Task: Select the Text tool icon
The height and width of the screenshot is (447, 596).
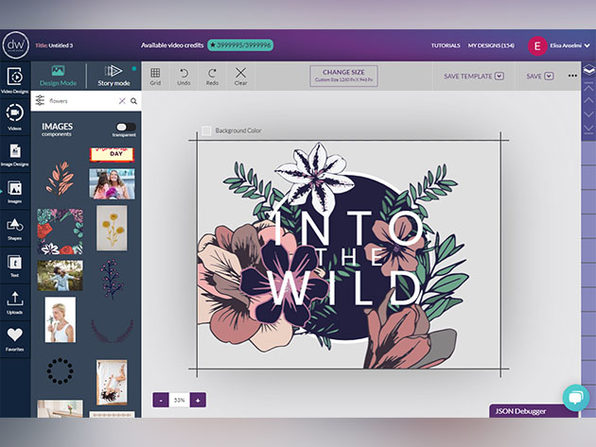Action: (x=15, y=265)
